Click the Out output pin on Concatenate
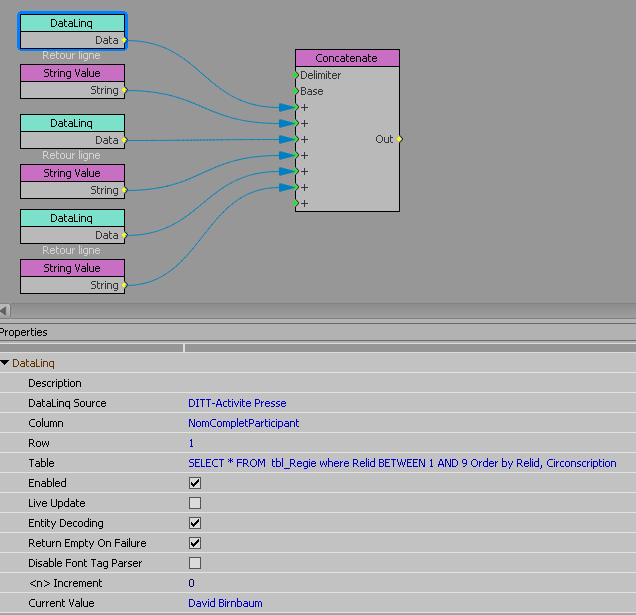This screenshot has width=636, height=615. [400, 139]
